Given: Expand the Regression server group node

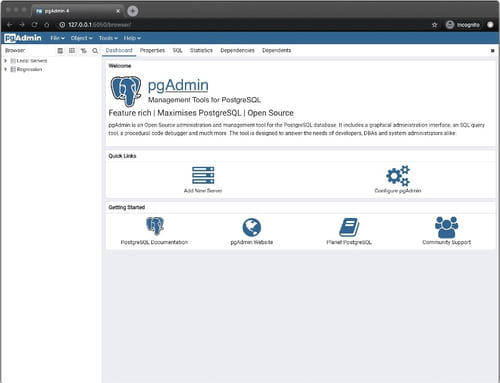Looking at the screenshot, I should pyautogui.click(x=6, y=69).
